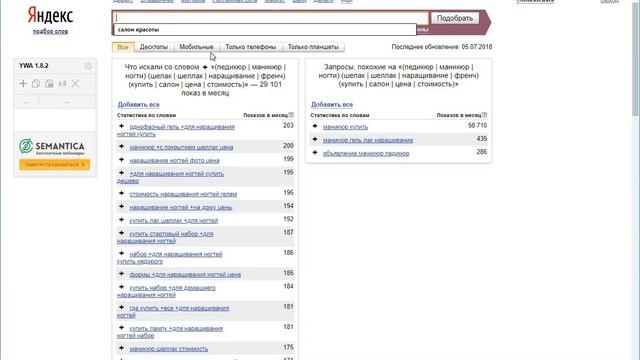Click impressions value '175'

coord(288,347)
